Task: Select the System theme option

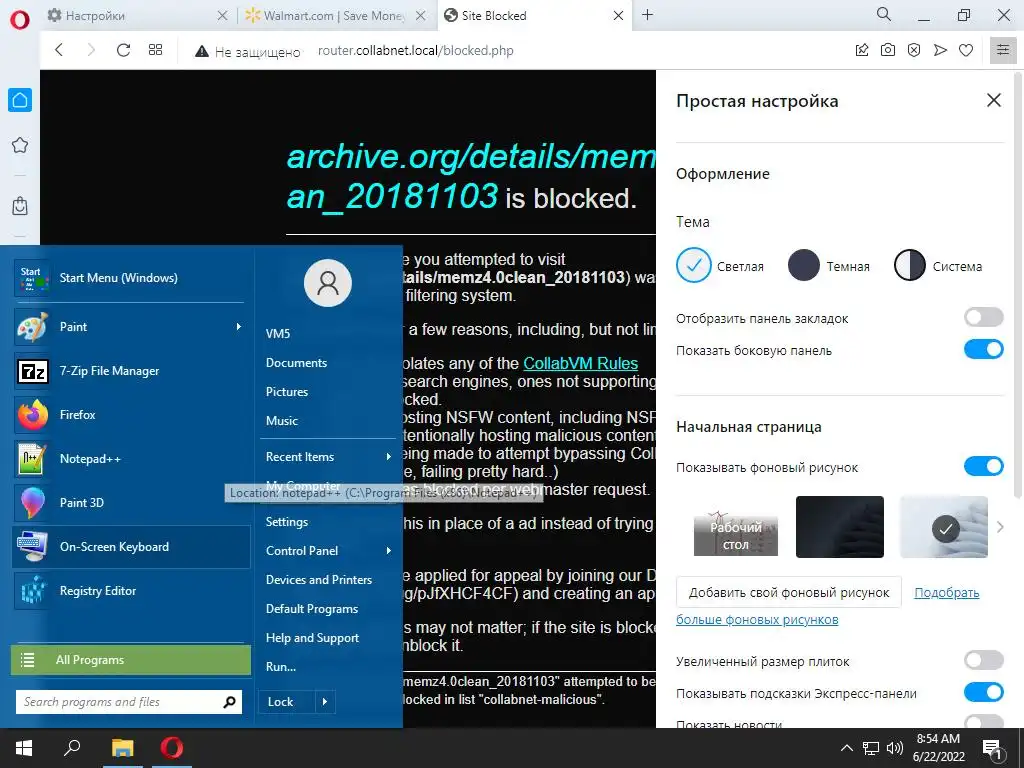Action: tap(909, 265)
